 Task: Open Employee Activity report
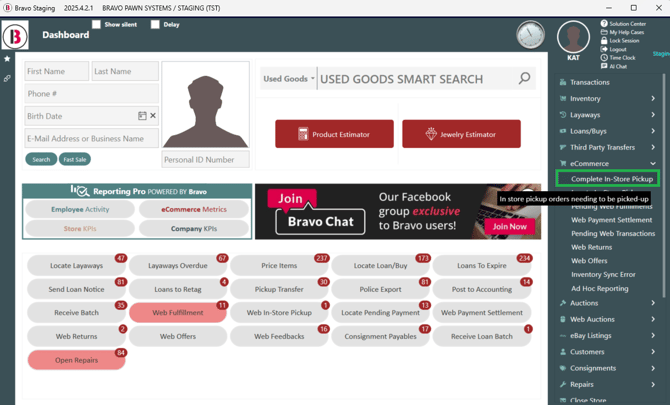pos(80,209)
